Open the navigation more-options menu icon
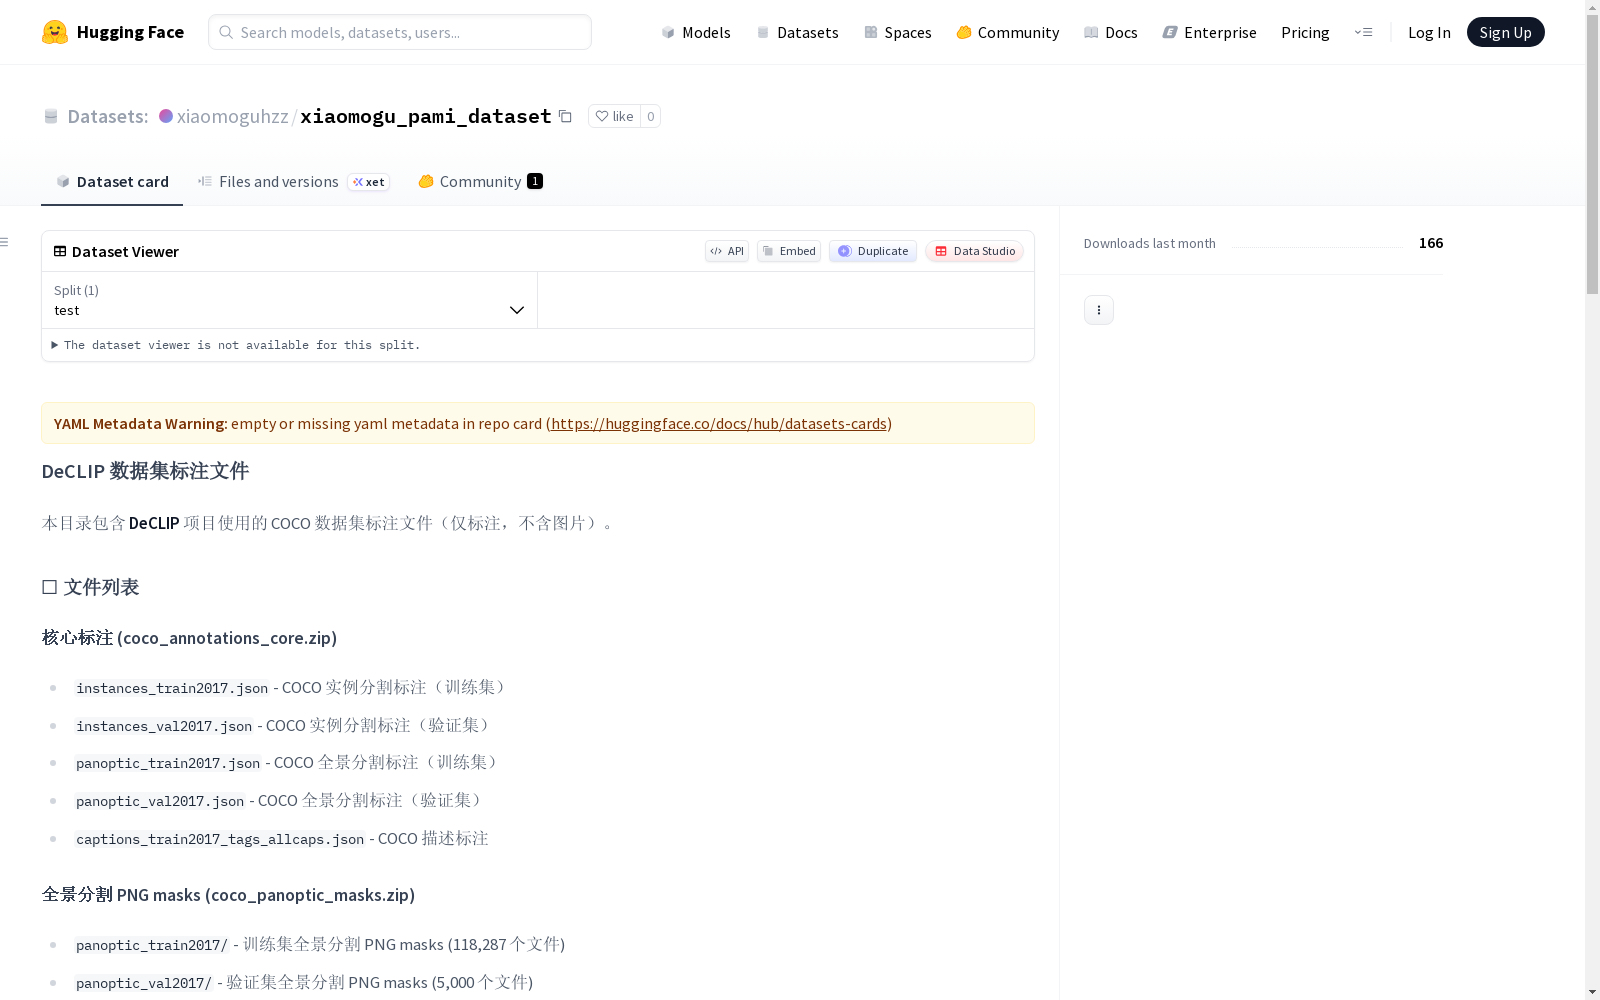 pyautogui.click(x=1363, y=32)
